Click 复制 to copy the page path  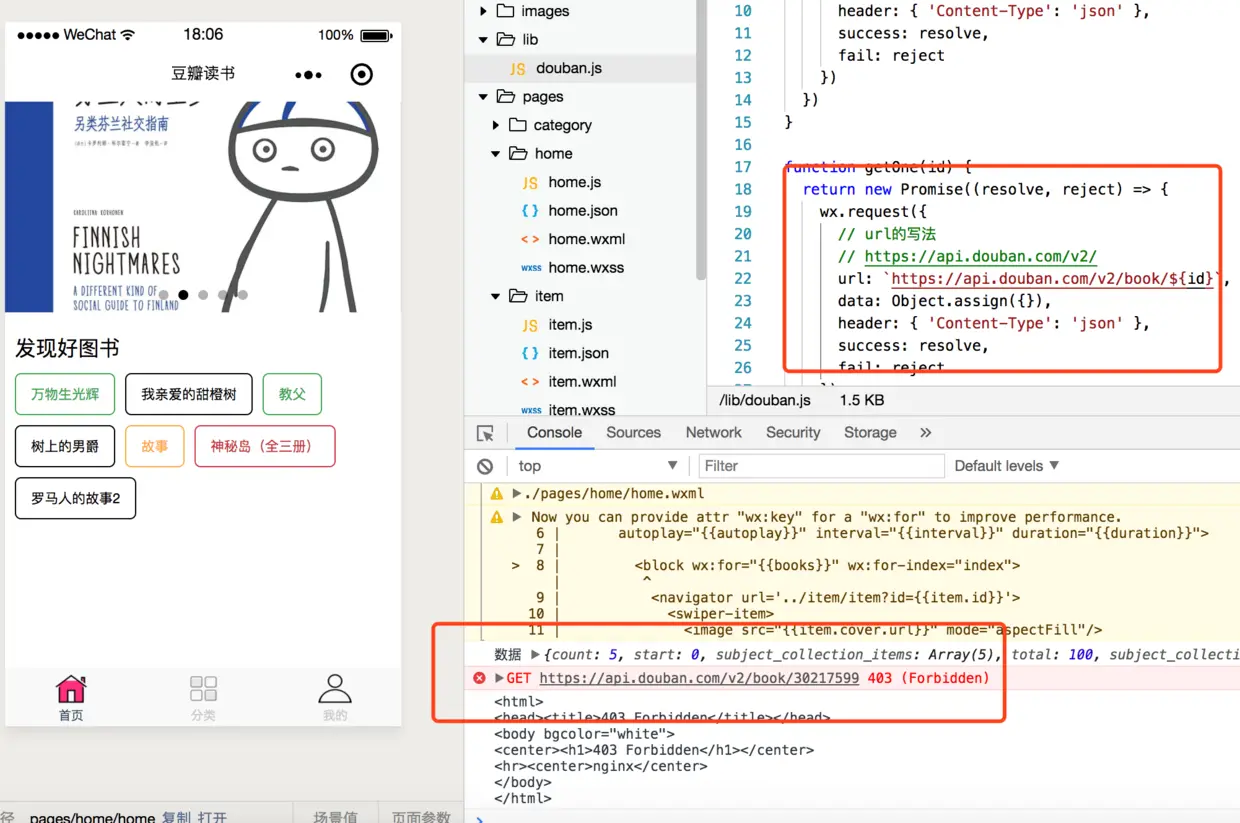pyautogui.click(x=176, y=816)
